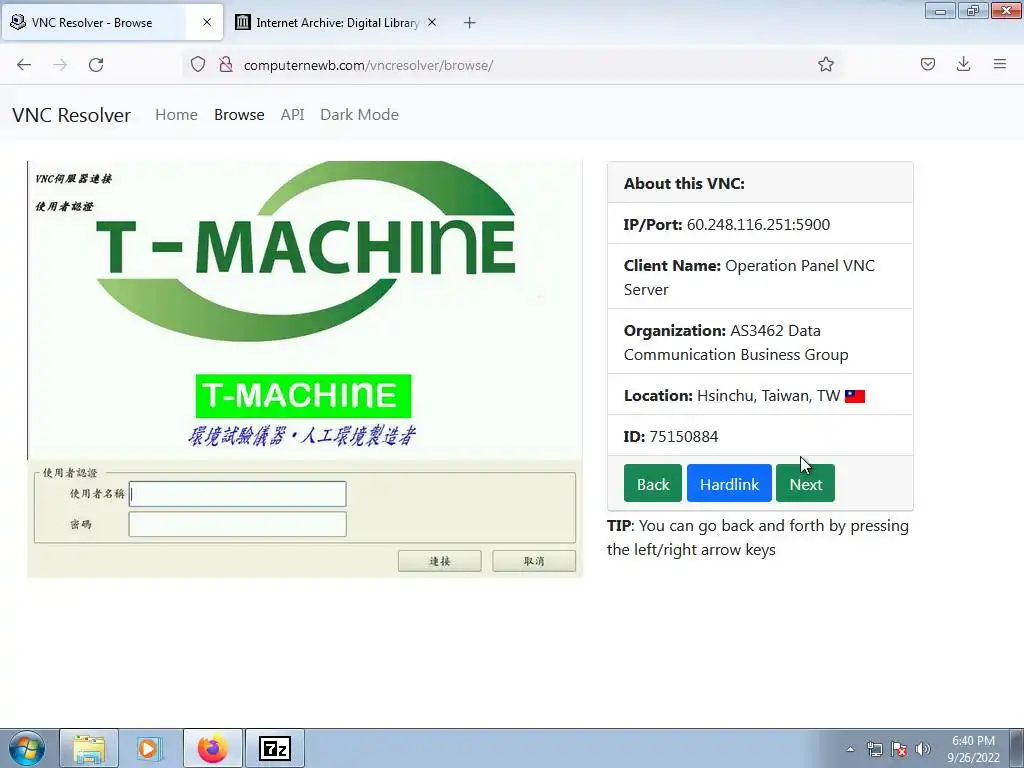This screenshot has height=768, width=1024.
Task: Click the volume speaker tray icon
Action: (x=923, y=749)
